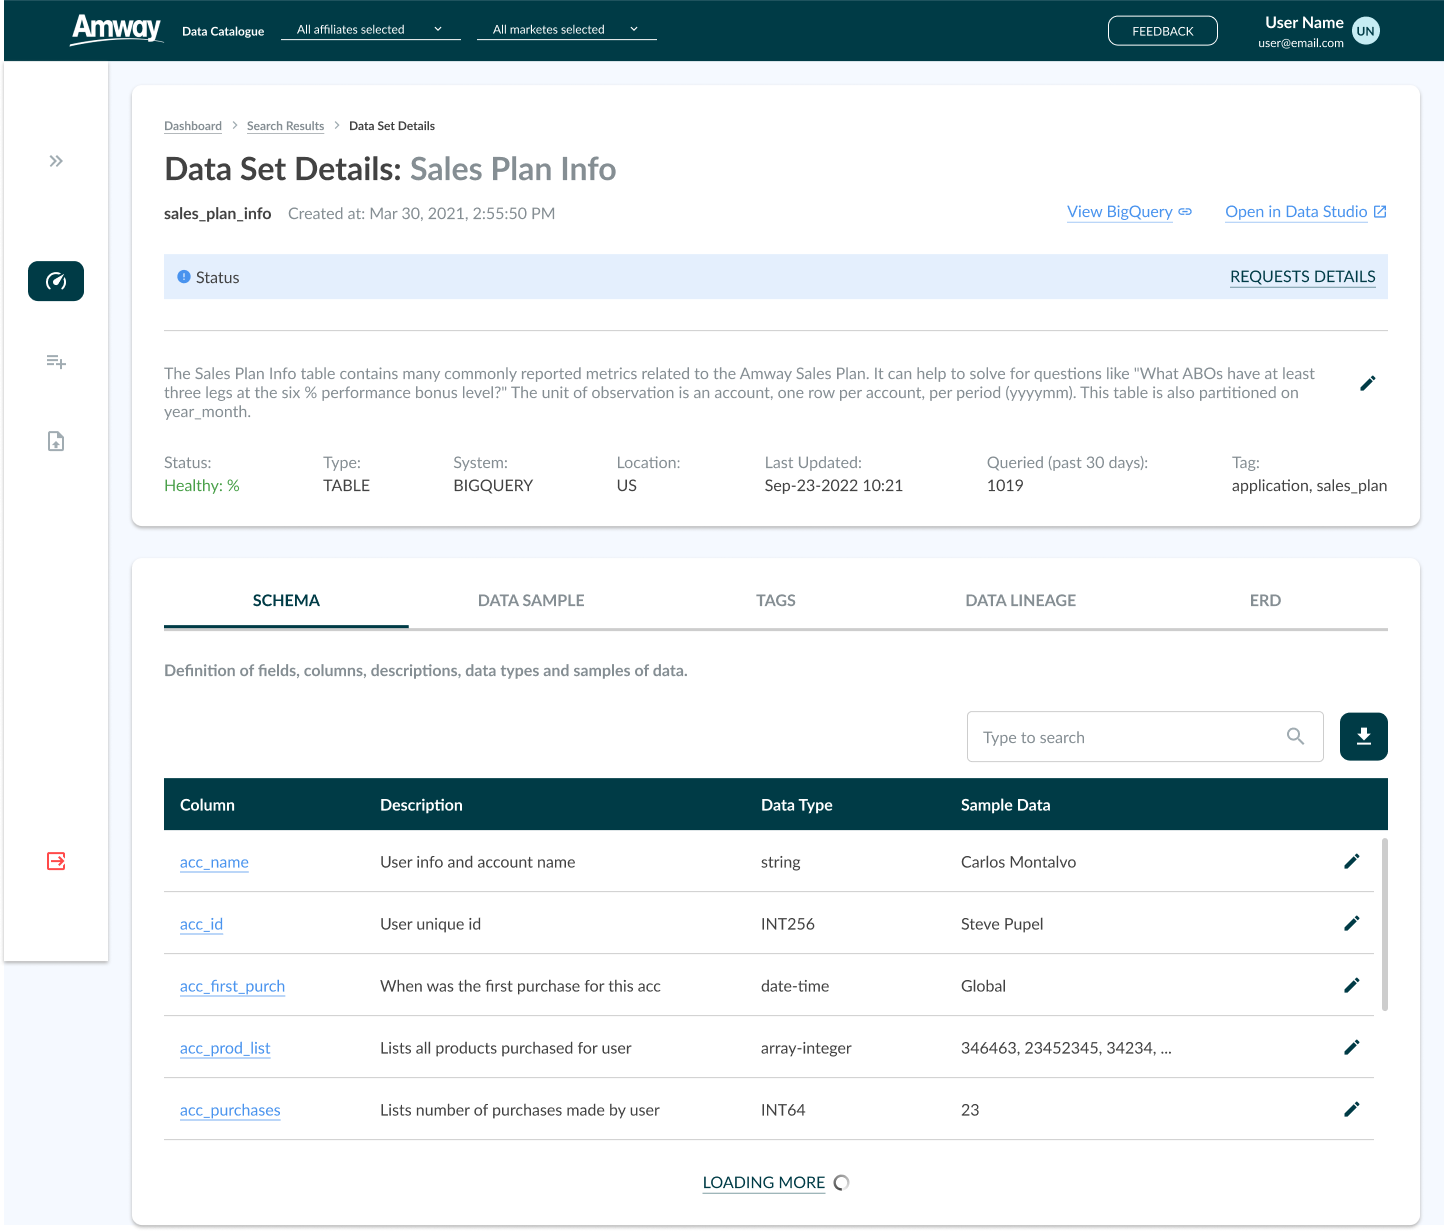Edit the acc_purchases row pencil icon
This screenshot has width=1444, height=1232.
pos(1351,1109)
